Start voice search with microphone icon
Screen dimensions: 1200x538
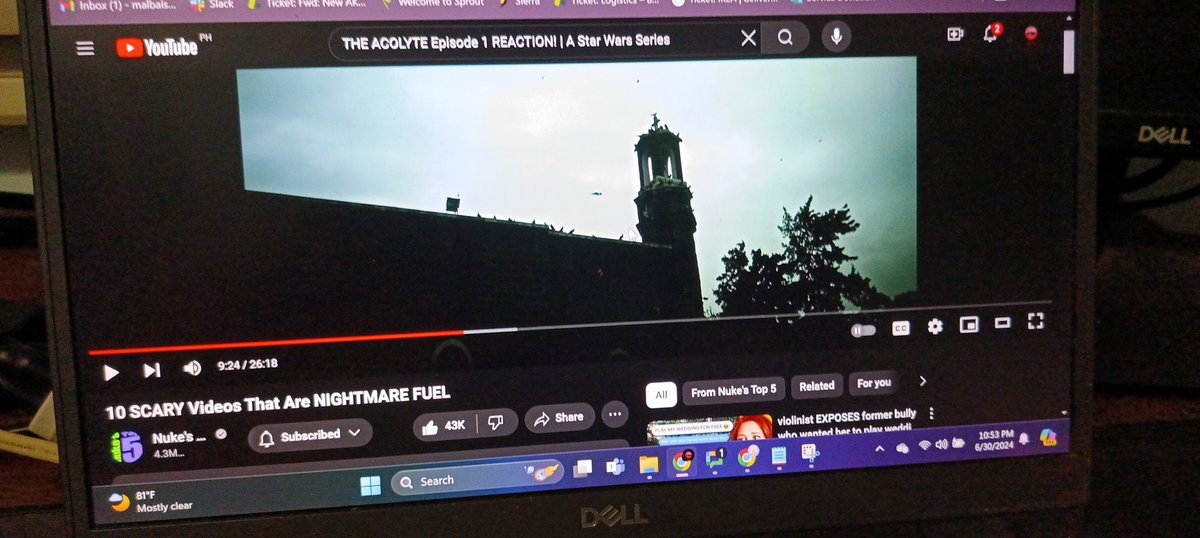[836, 37]
